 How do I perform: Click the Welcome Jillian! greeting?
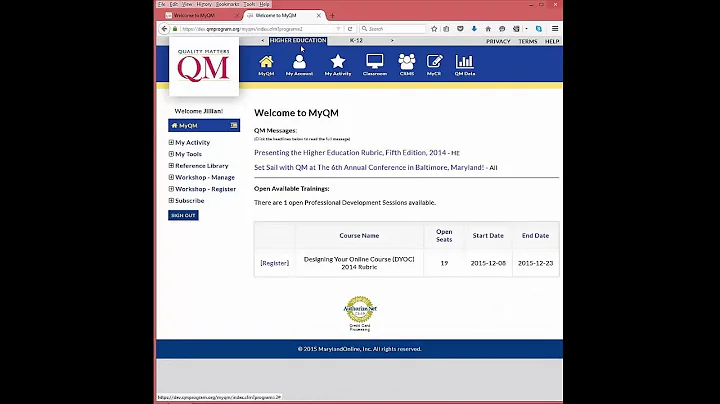(199, 111)
